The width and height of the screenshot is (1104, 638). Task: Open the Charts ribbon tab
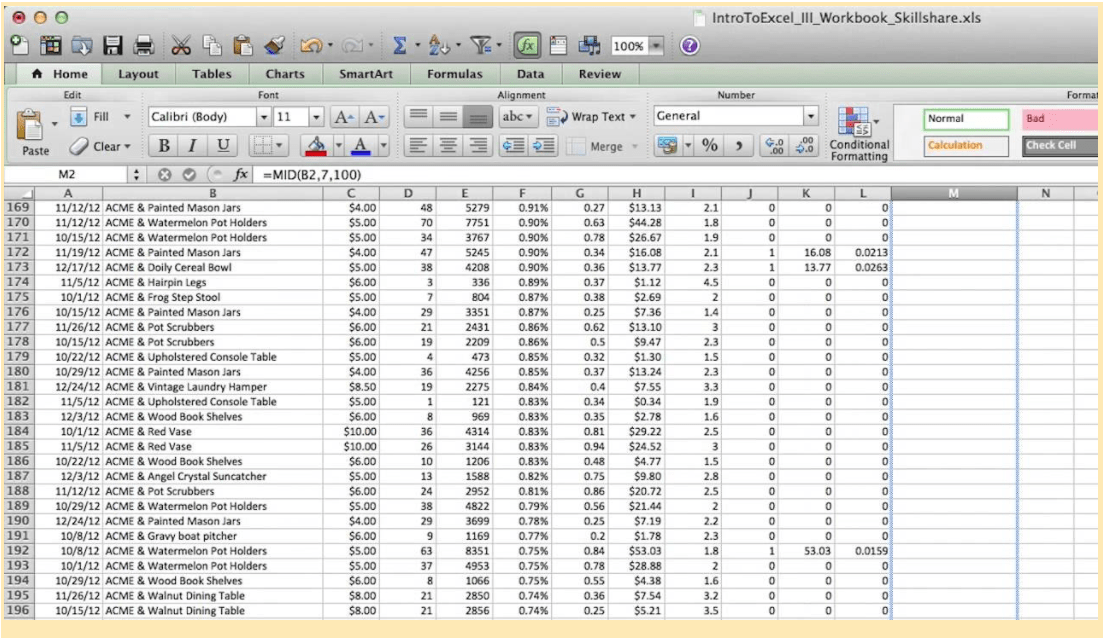point(285,74)
